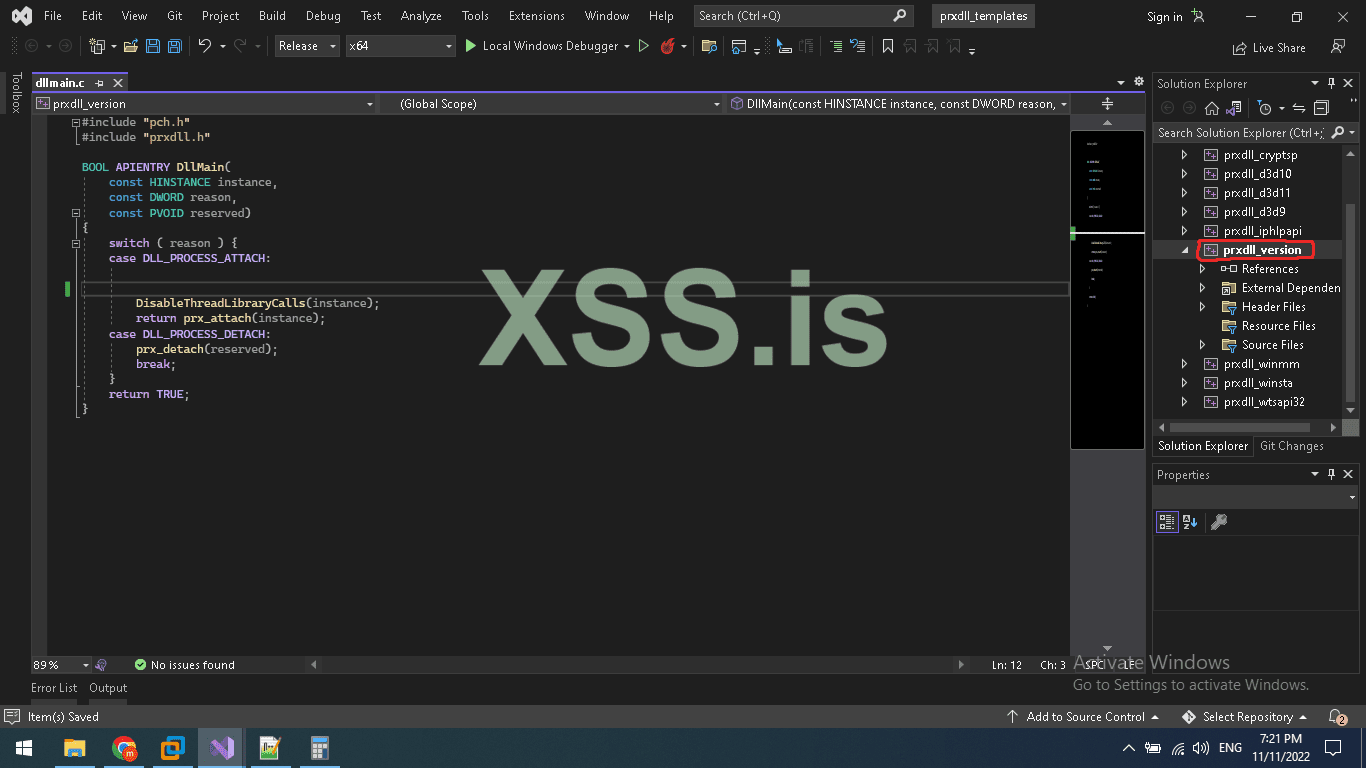
Task: Open the x64 platform dropdown
Action: [x=400, y=46]
